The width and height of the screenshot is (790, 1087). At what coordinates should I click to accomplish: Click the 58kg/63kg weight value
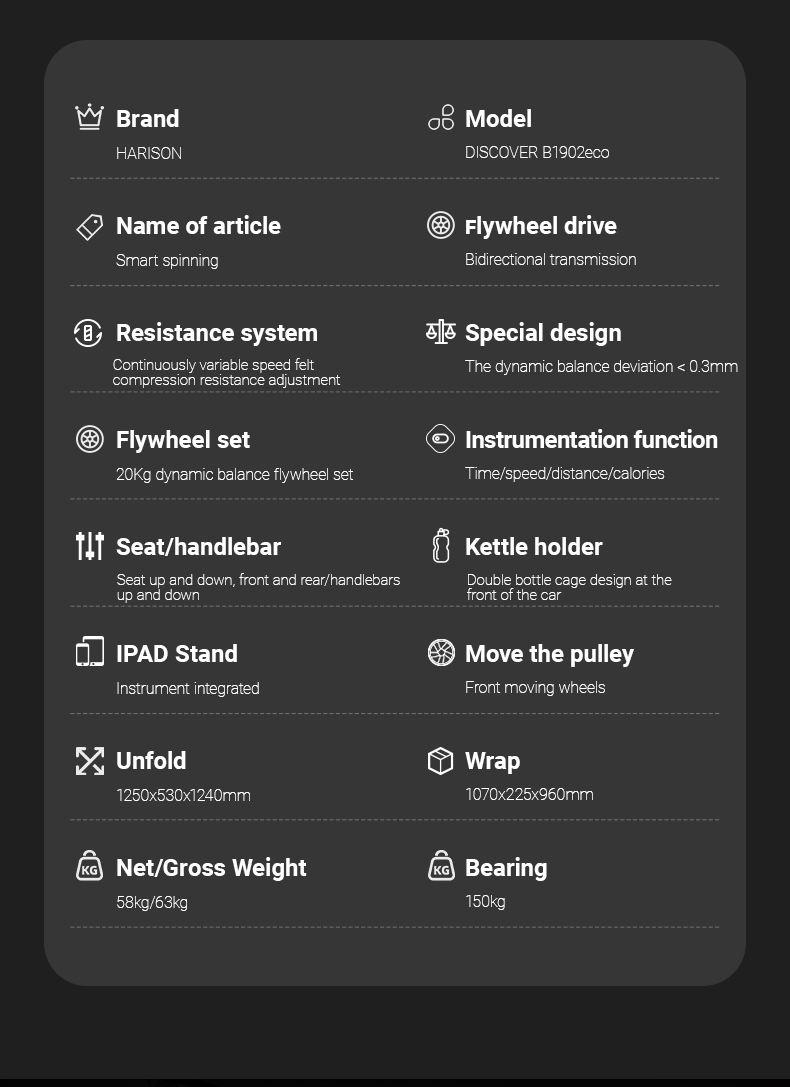tap(152, 903)
